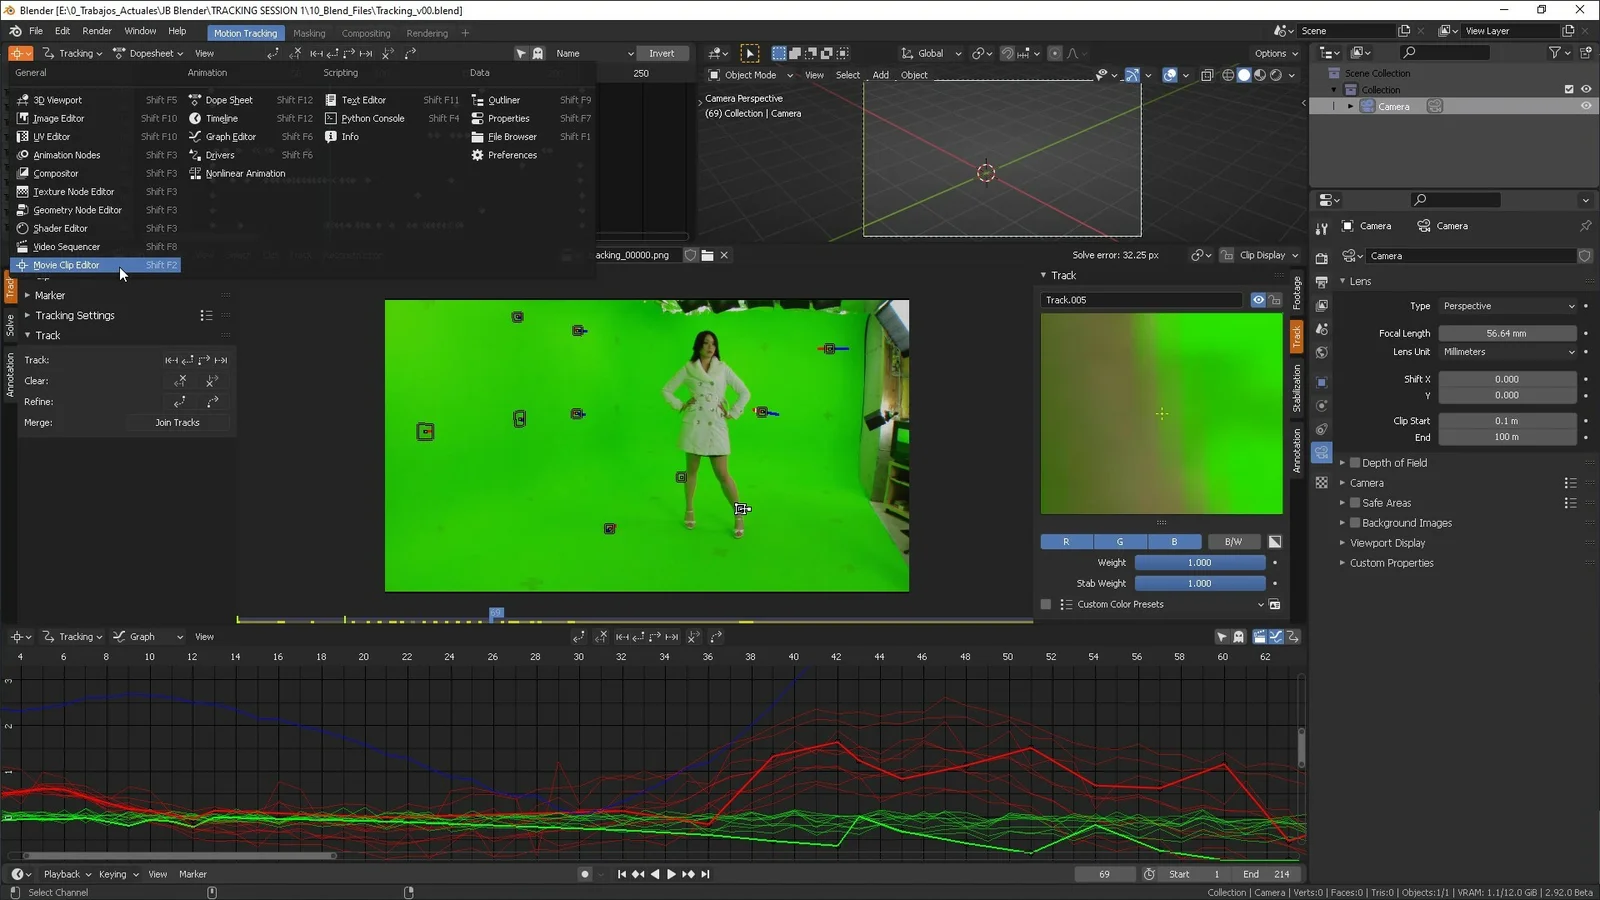Click the B/W channel preview button

[x=1233, y=541]
